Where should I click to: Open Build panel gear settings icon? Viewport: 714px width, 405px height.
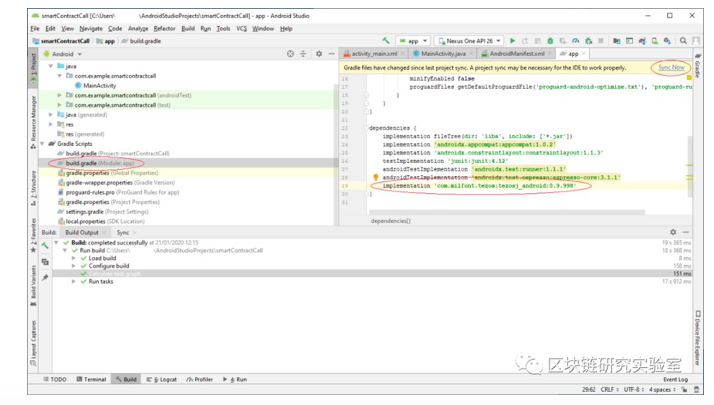[673, 232]
